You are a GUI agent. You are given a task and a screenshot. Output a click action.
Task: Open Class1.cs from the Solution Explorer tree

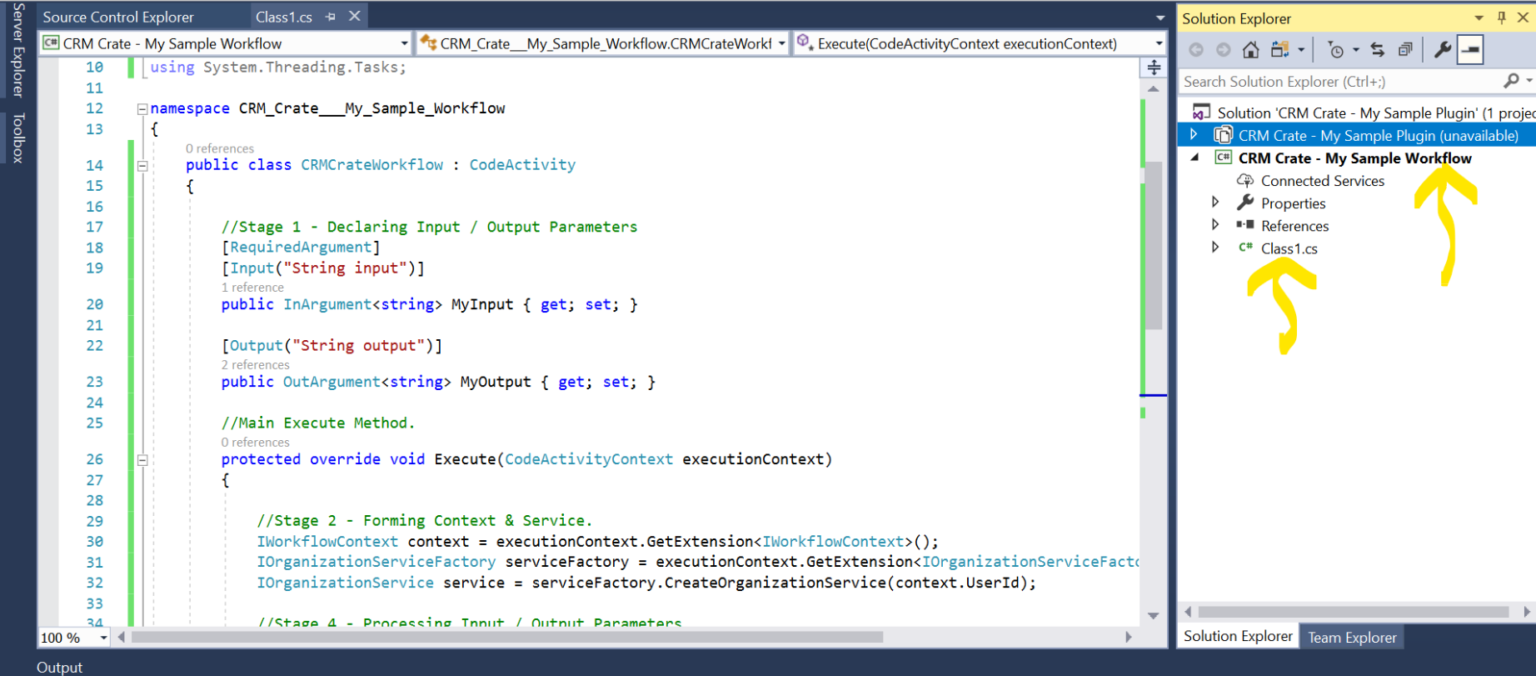coord(1289,248)
